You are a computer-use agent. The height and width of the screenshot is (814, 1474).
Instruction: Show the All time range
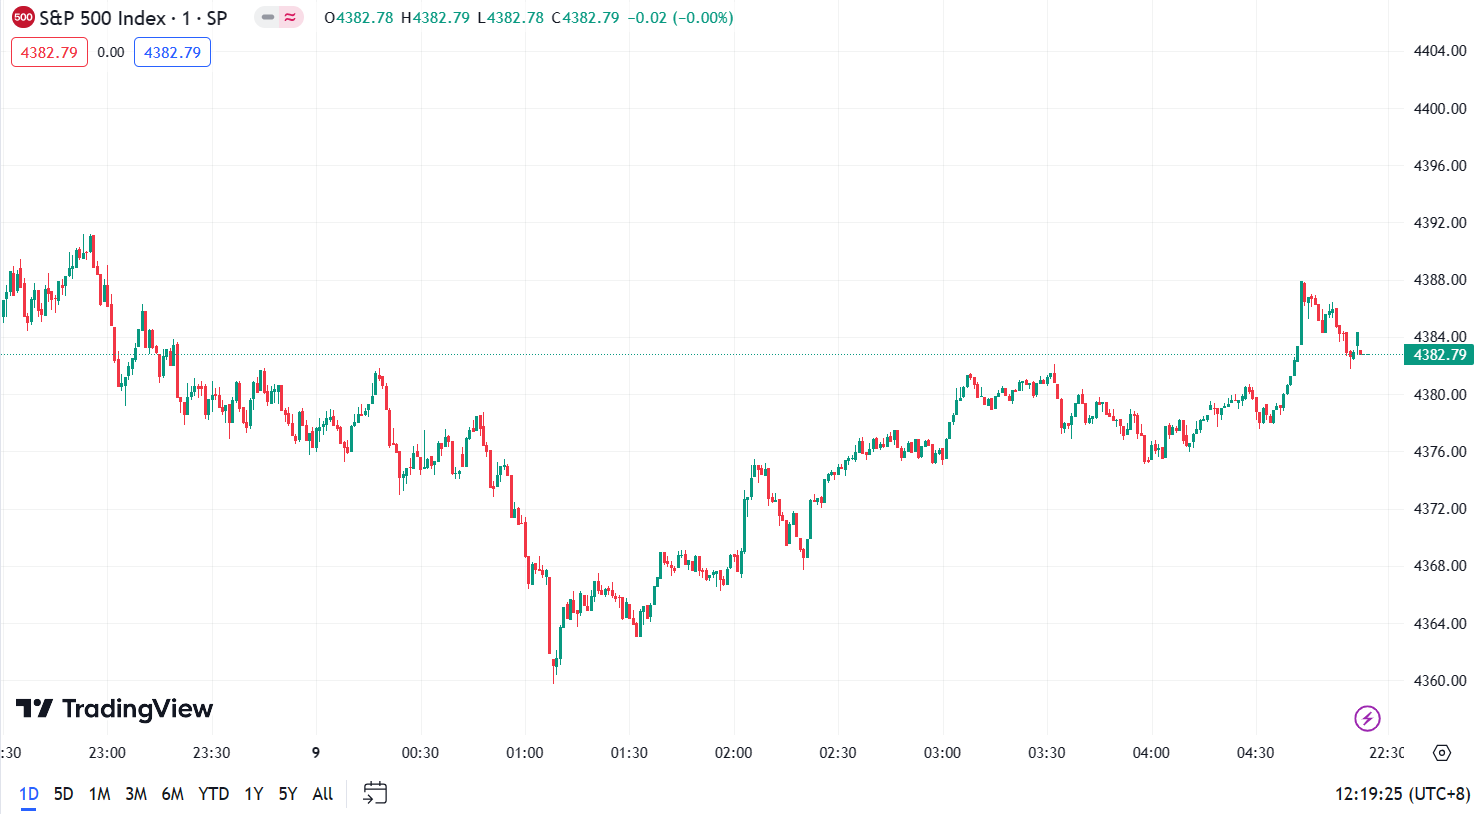[x=322, y=794]
